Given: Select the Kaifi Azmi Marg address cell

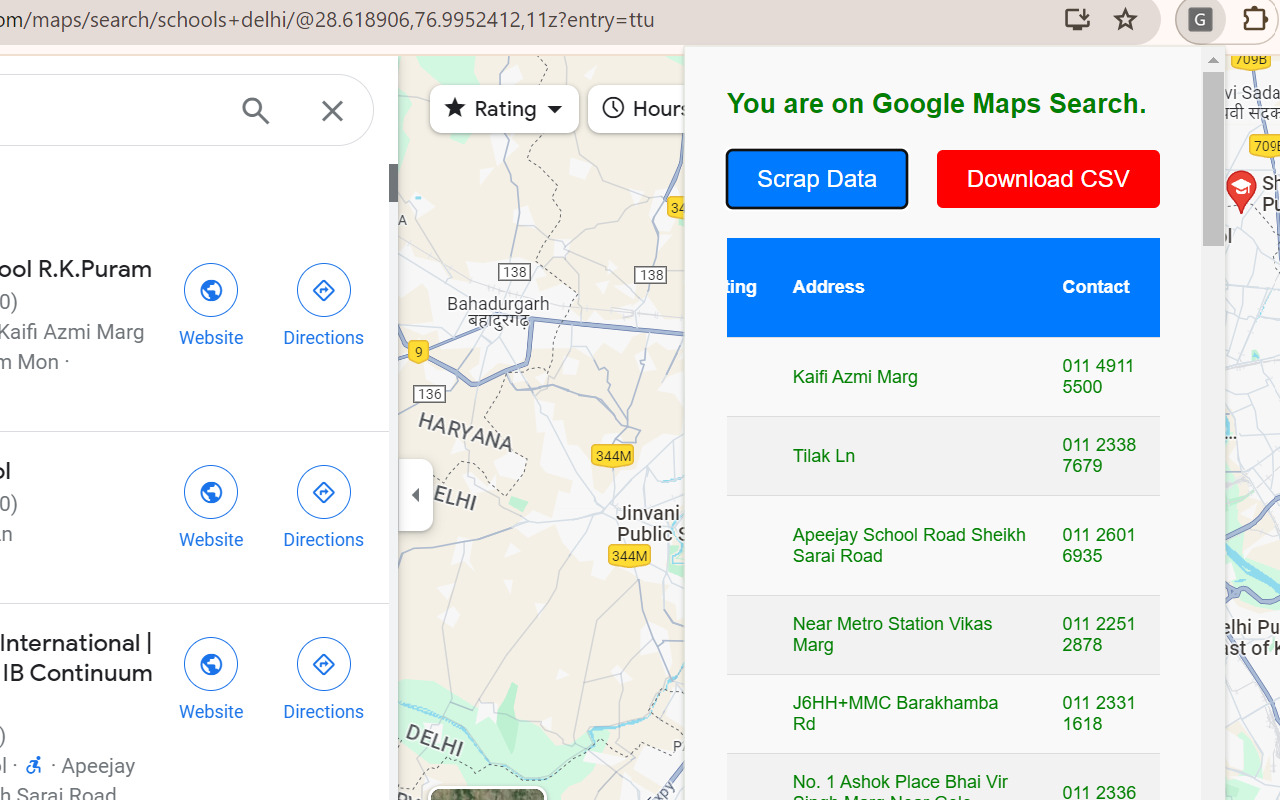Looking at the screenshot, I should point(855,377).
